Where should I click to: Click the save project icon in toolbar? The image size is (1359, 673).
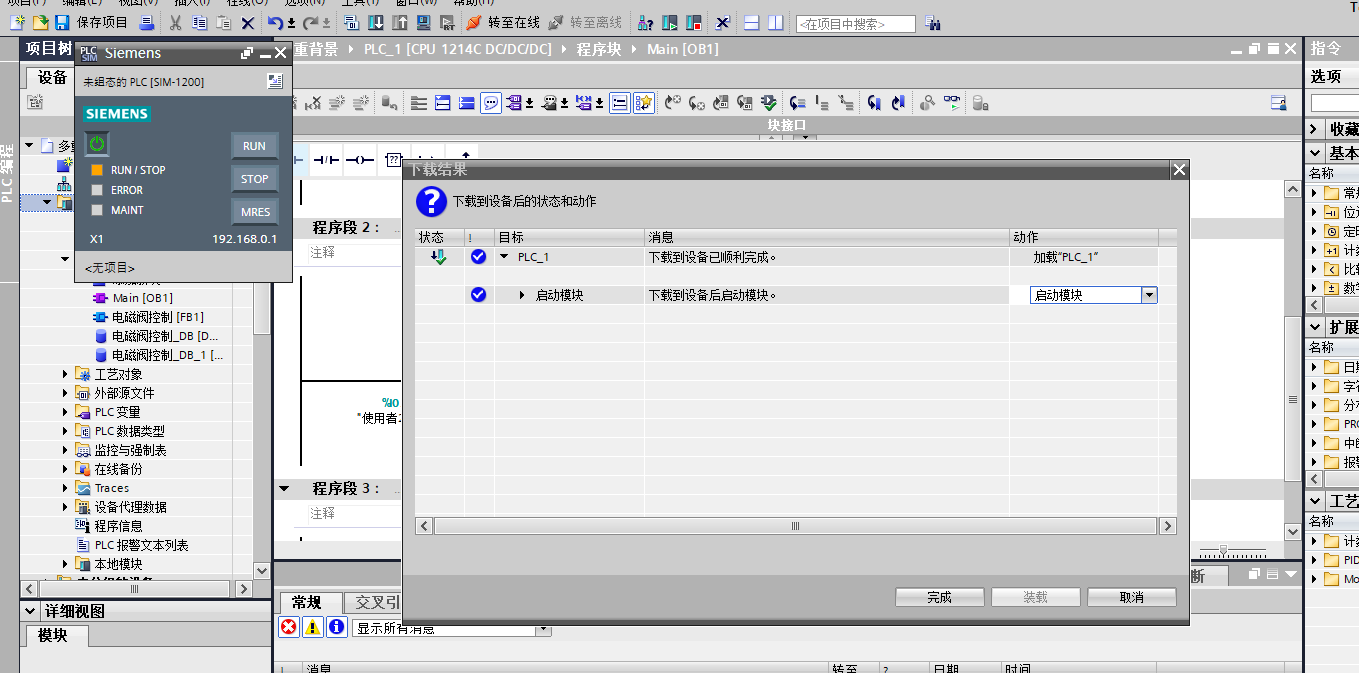pyautogui.click(x=62, y=22)
